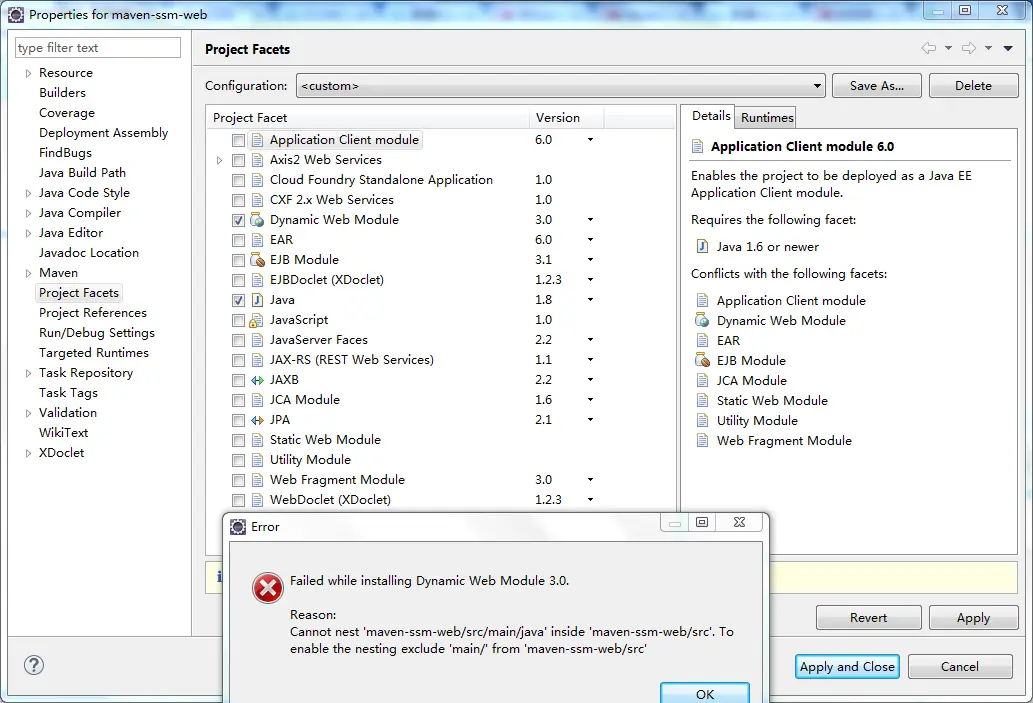Click the Apply and Close button

pyautogui.click(x=847, y=666)
